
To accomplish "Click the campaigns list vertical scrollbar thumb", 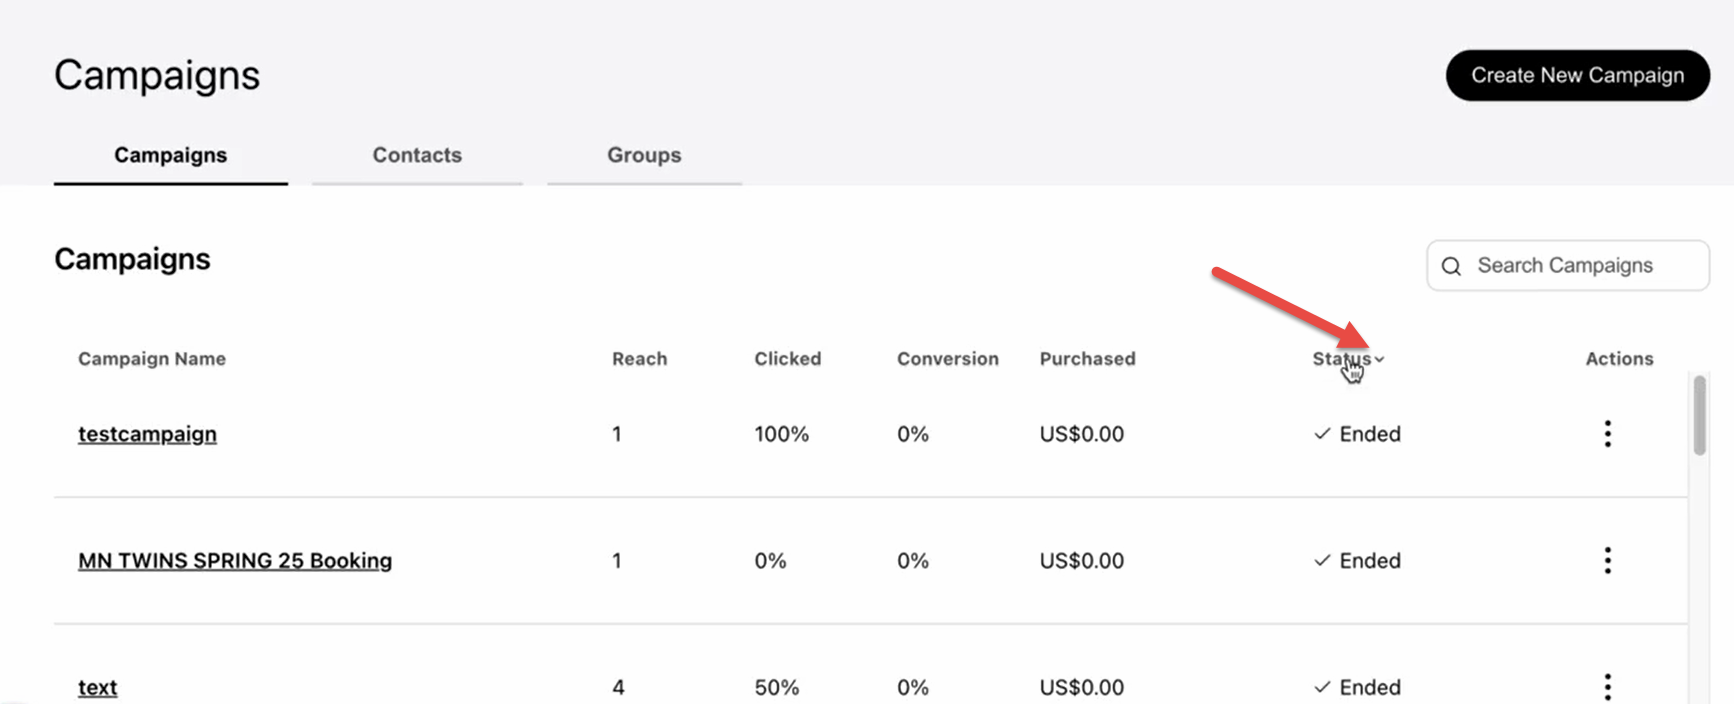I will pos(1699,415).
